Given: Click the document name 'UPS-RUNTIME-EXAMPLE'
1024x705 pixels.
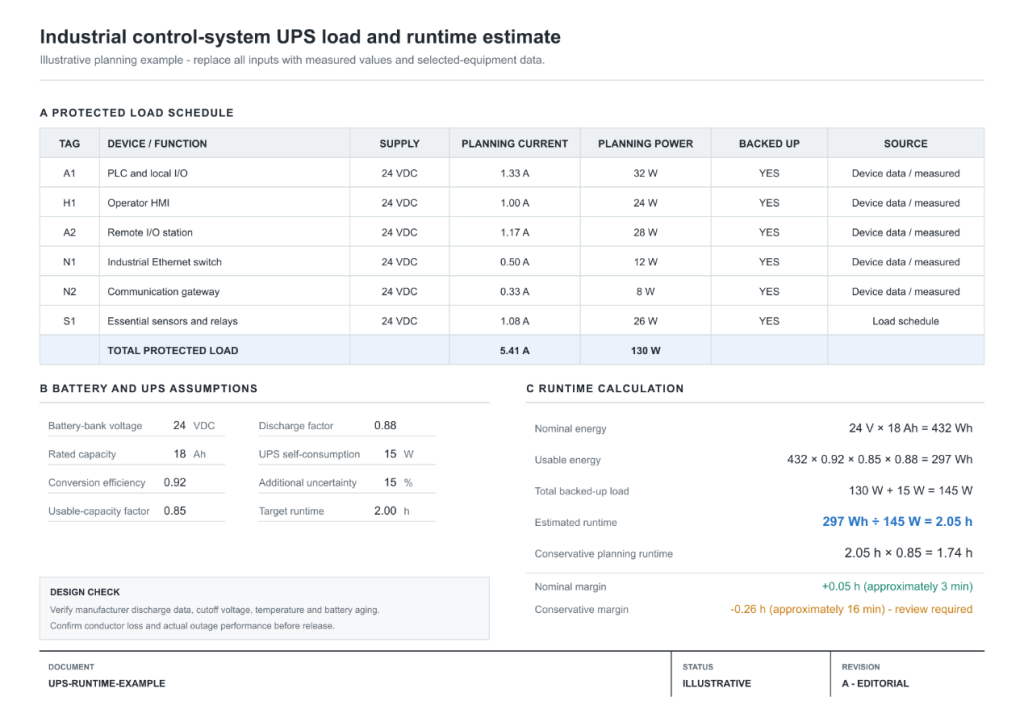Looking at the screenshot, I should (106, 683).
